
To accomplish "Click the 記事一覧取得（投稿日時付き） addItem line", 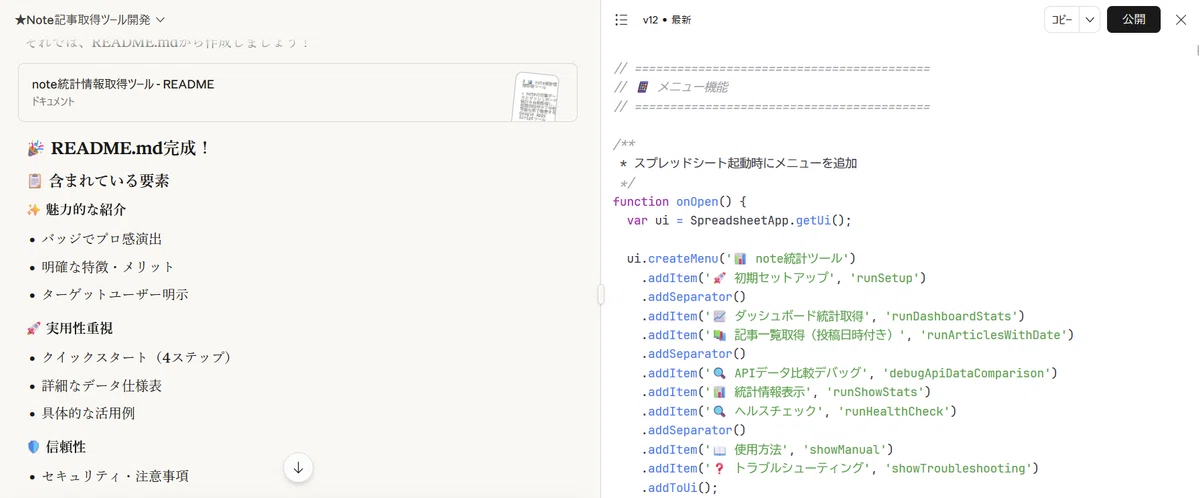I will tap(858, 335).
